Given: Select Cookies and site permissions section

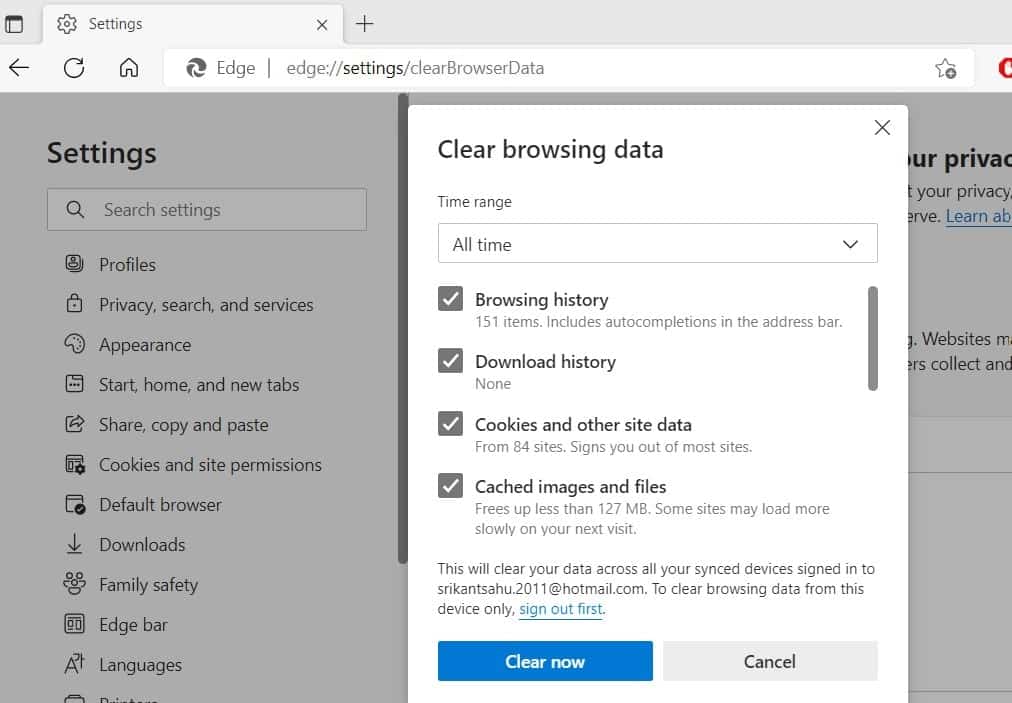Looking at the screenshot, I should click(x=210, y=465).
